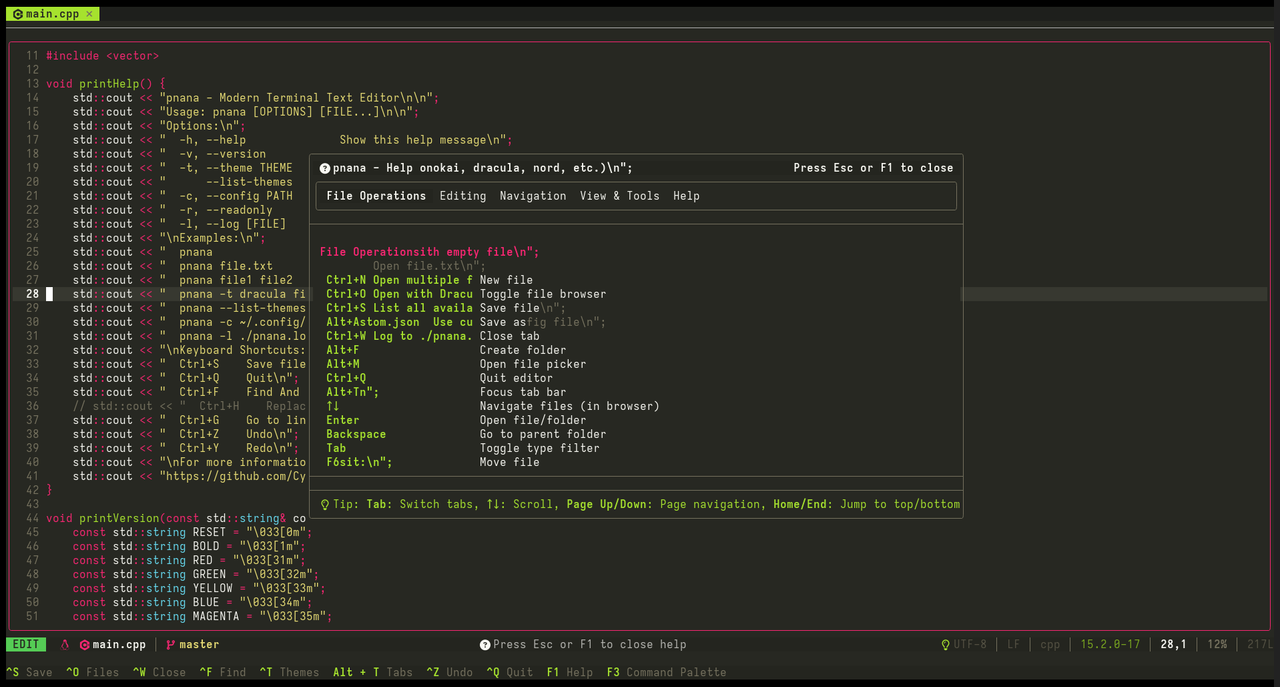Image resolution: width=1280 pixels, height=687 pixels.
Task: Click the 28,1 cursor position in the status bar
Action: 1174,645
